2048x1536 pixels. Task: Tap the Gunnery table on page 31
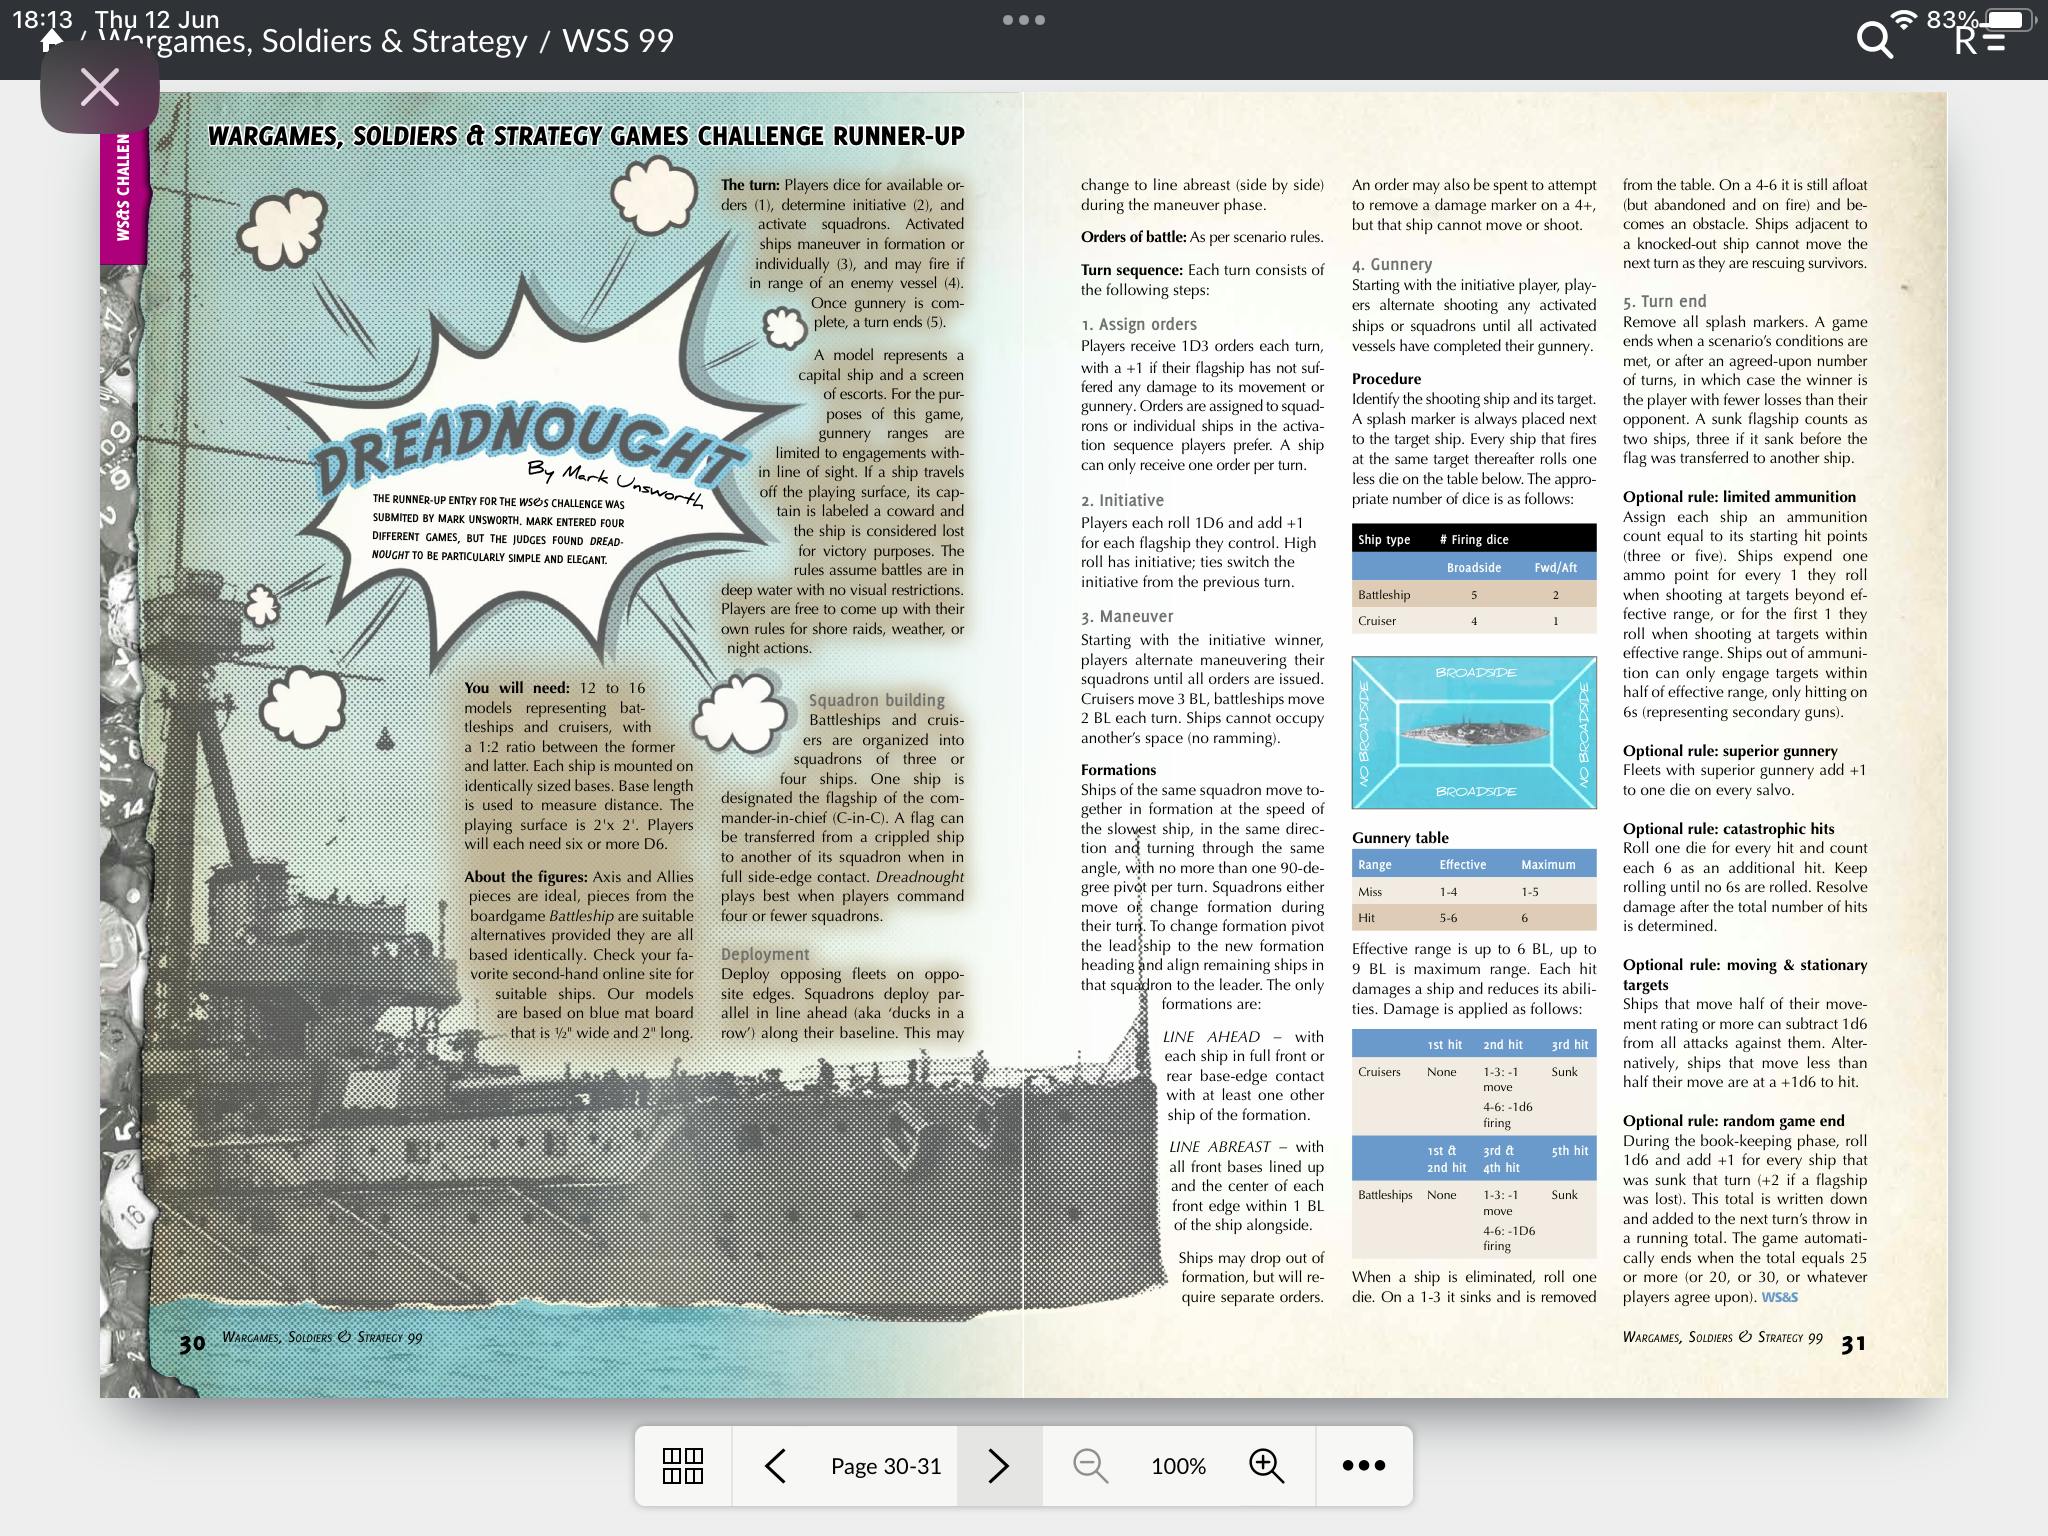point(1474,891)
